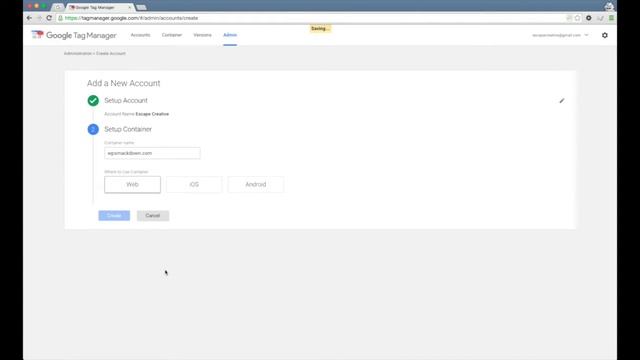Image resolution: width=640 pixels, height=360 pixels.
Task: Open a new browser tab
Action: pos(141,7)
